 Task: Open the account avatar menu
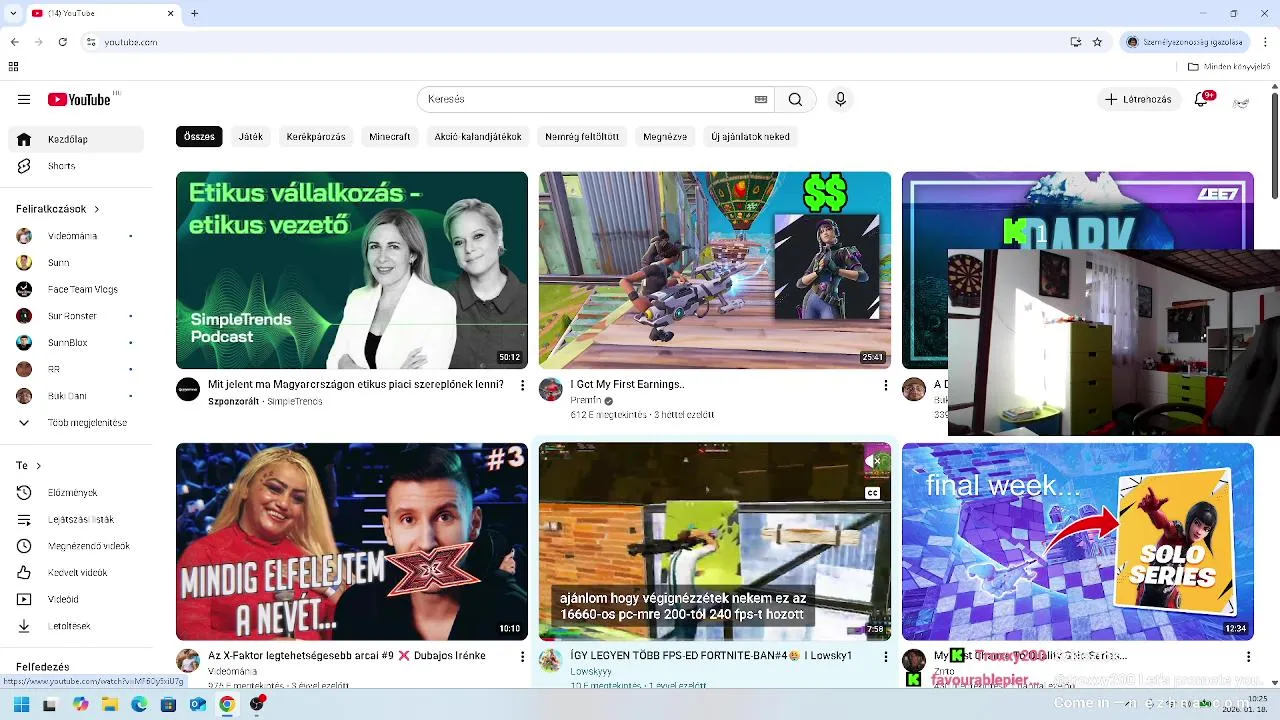pyautogui.click(x=1241, y=102)
